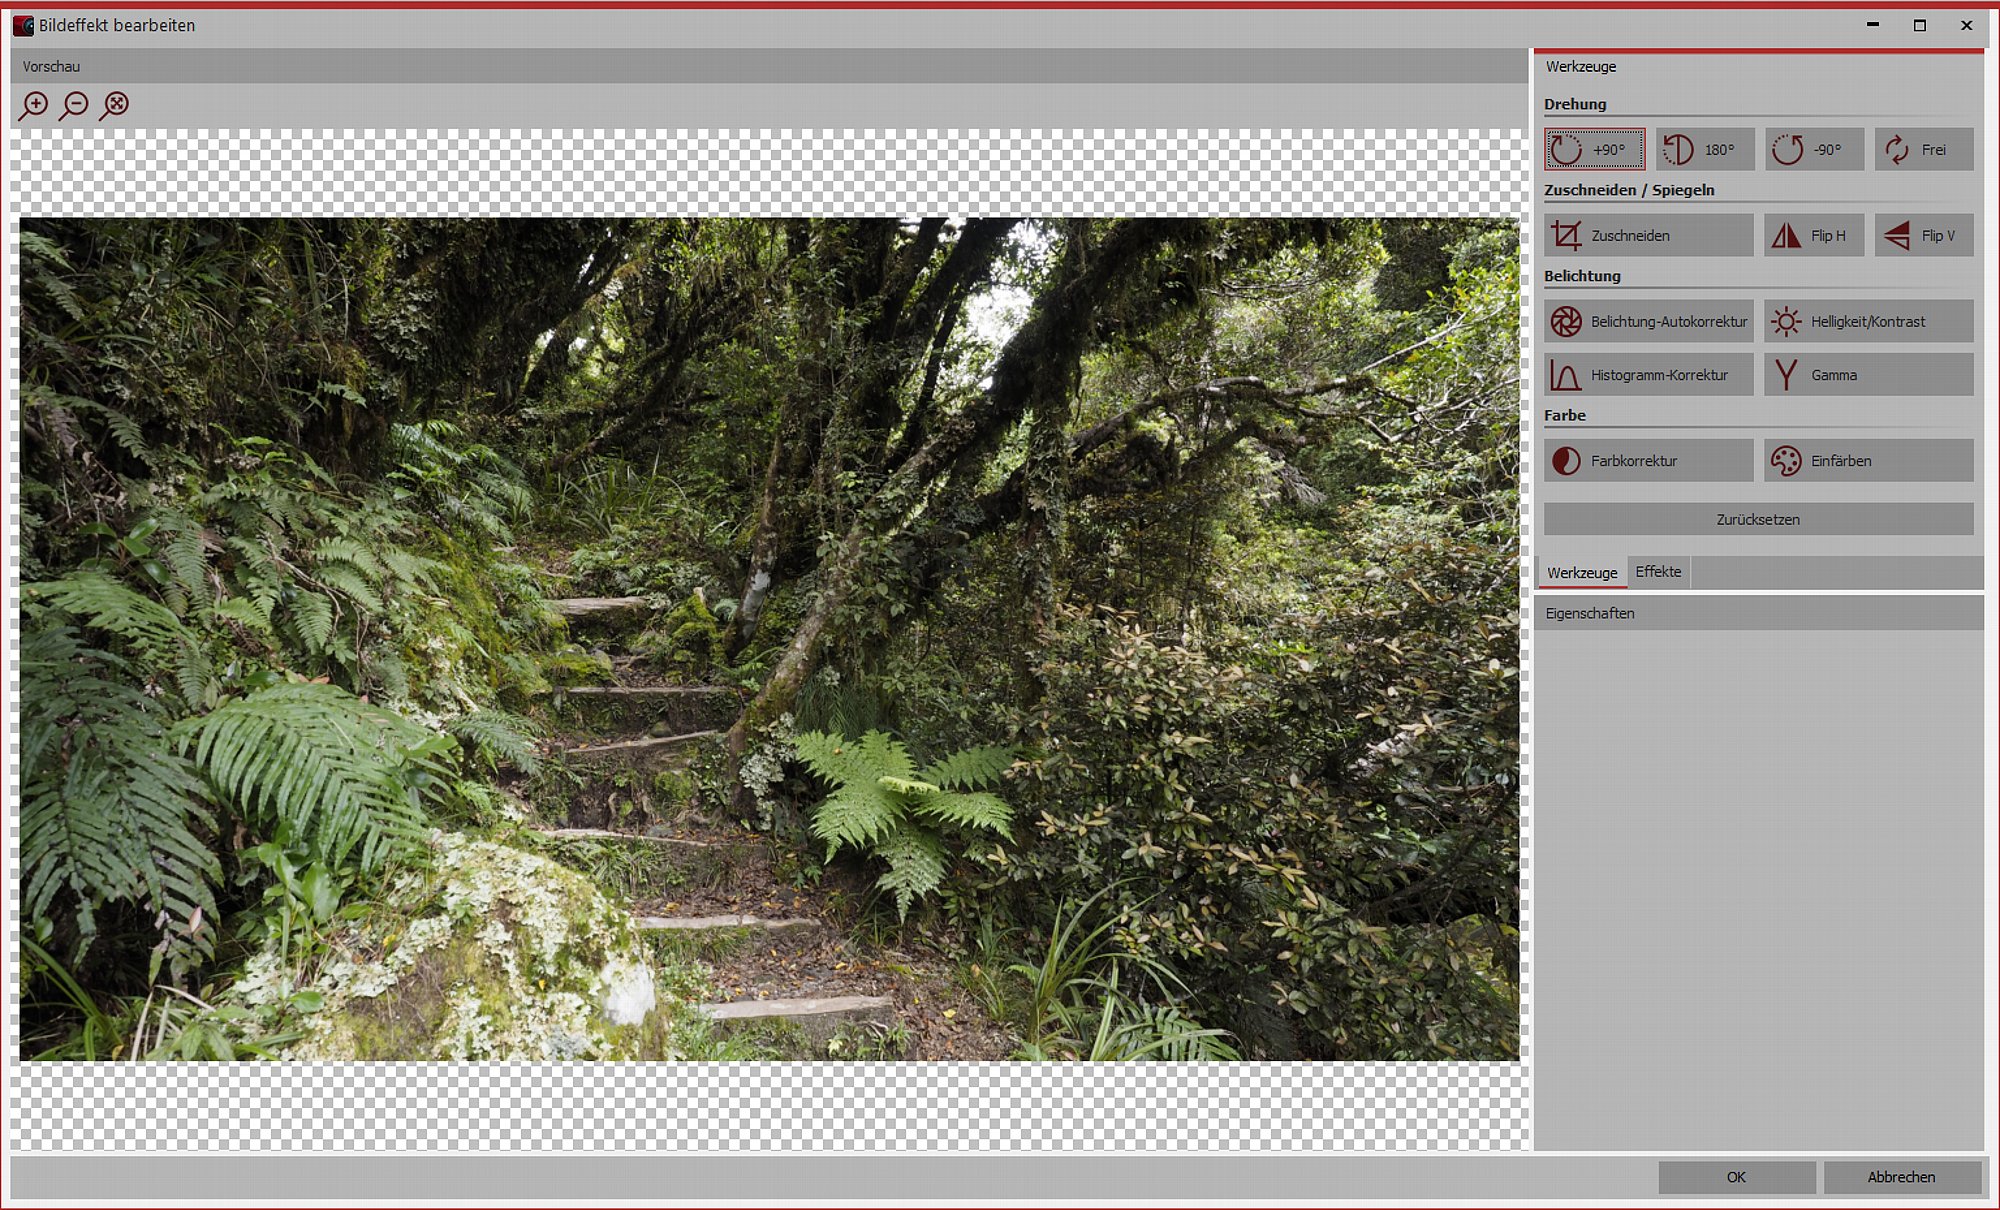
Task: Open Histogramm-Korrektur tool
Action: [x=1648, y=375]
